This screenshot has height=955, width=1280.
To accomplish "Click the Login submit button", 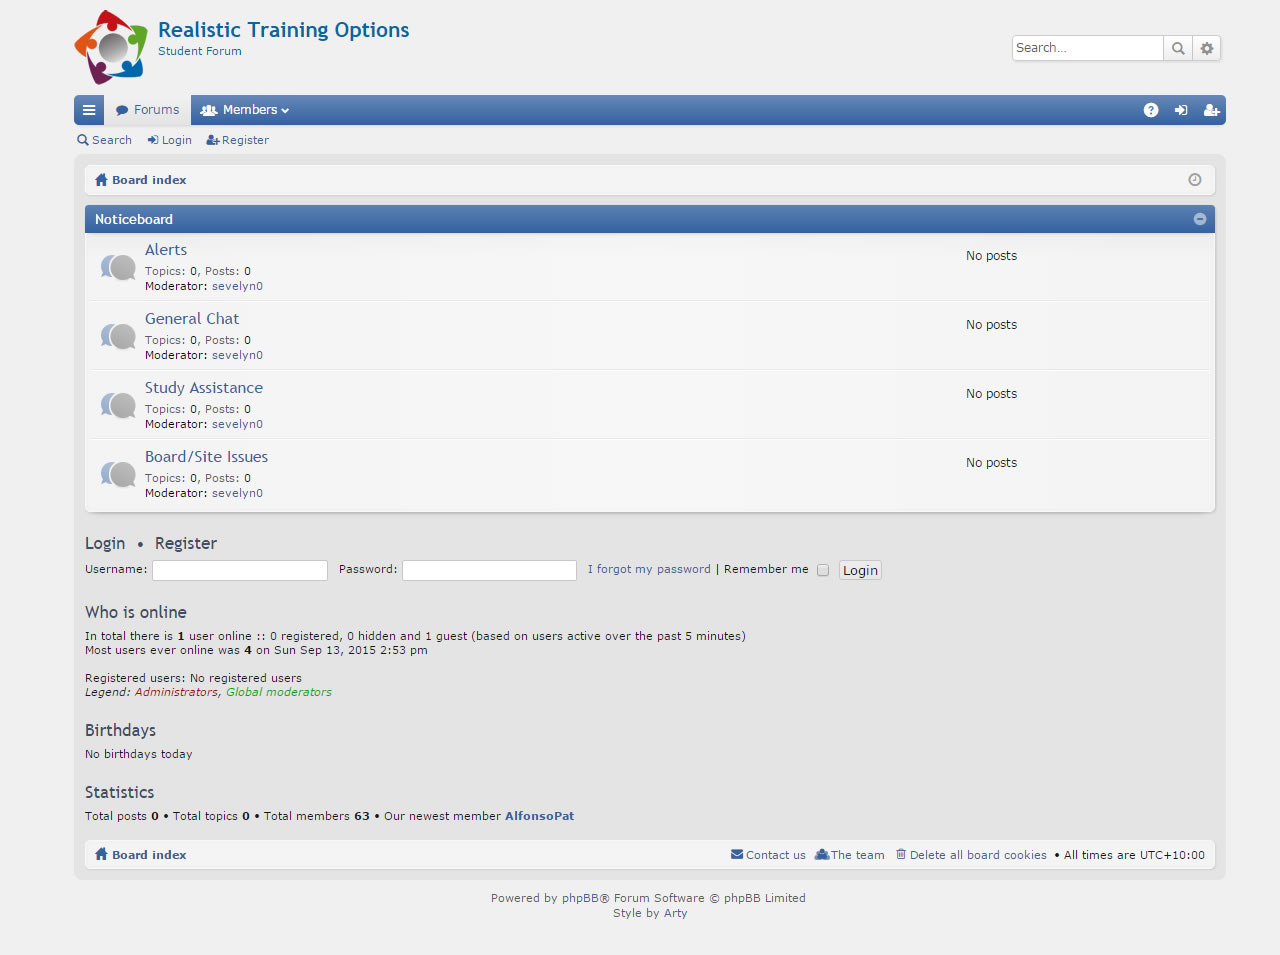I will (860, 570).
